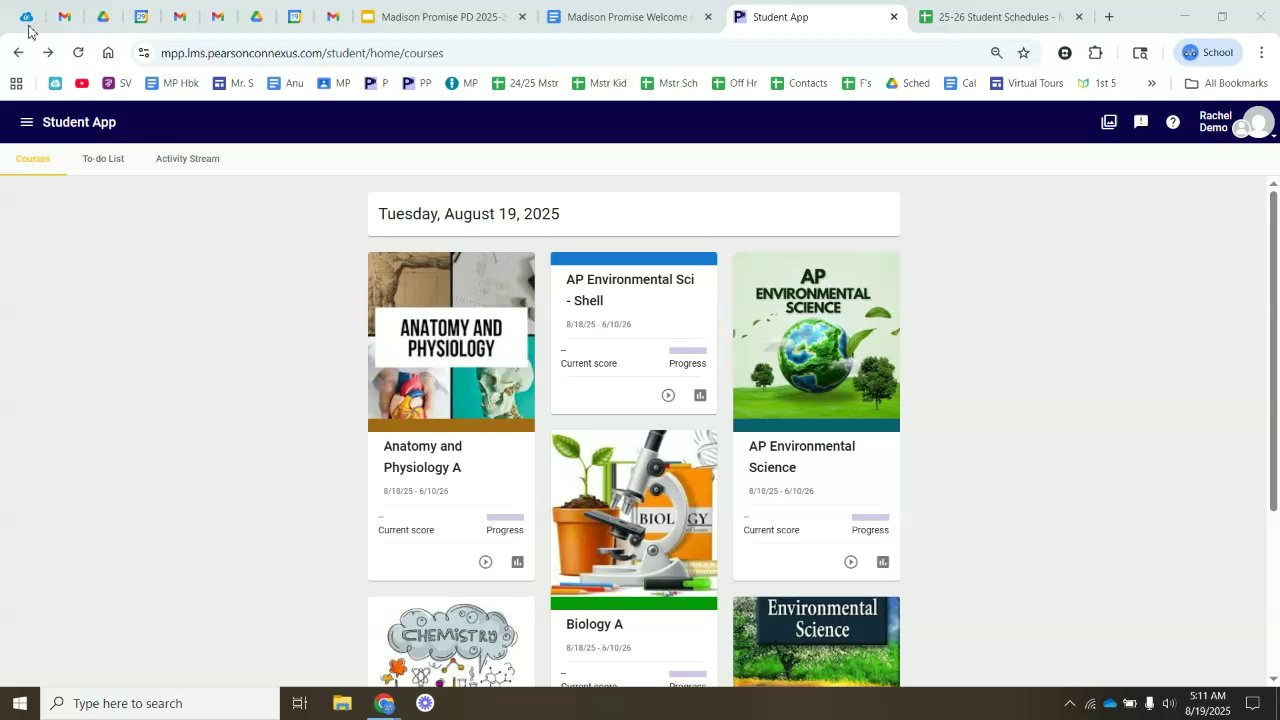View AP Environmental Sci - Shell chart icon
The image size is (1280, 720).
pyautogui.click(x=700, y=395)
